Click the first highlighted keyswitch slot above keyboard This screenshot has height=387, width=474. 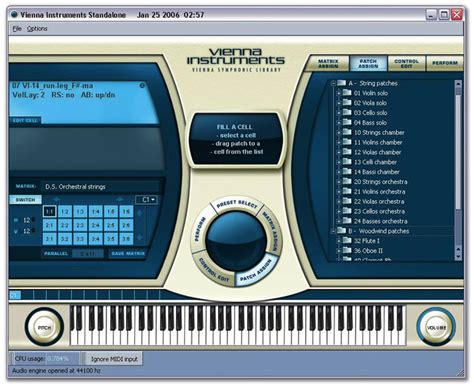(15, 295)
